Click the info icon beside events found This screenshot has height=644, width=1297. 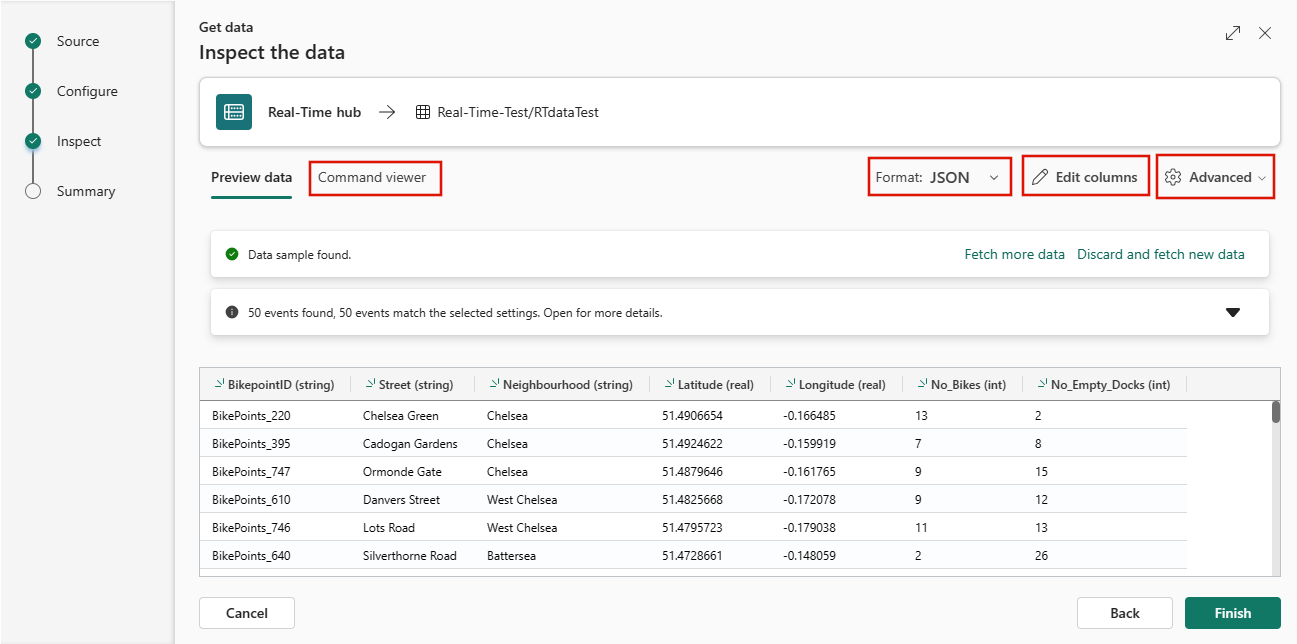point(232,312)
